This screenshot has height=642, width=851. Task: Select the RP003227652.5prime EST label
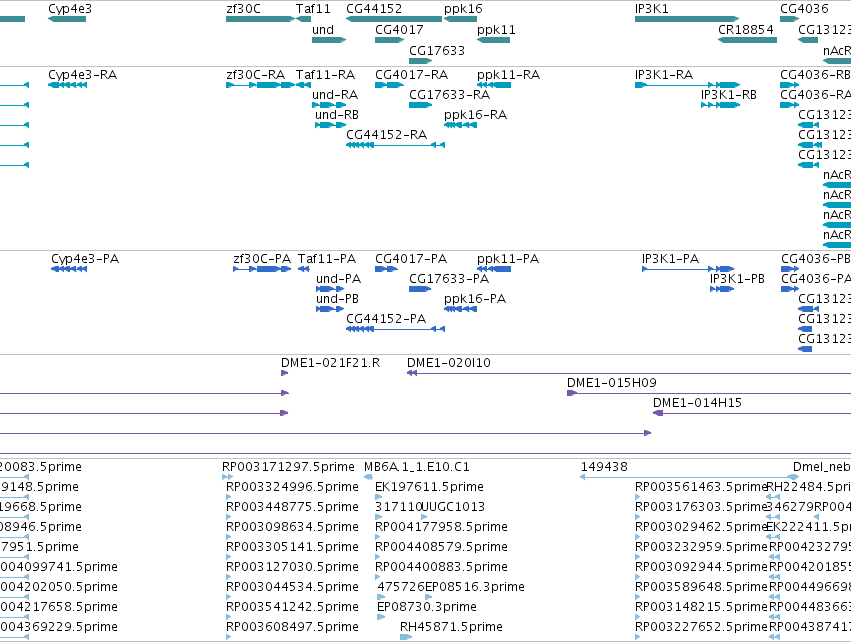pyautogui.click(x=701, y=627)
